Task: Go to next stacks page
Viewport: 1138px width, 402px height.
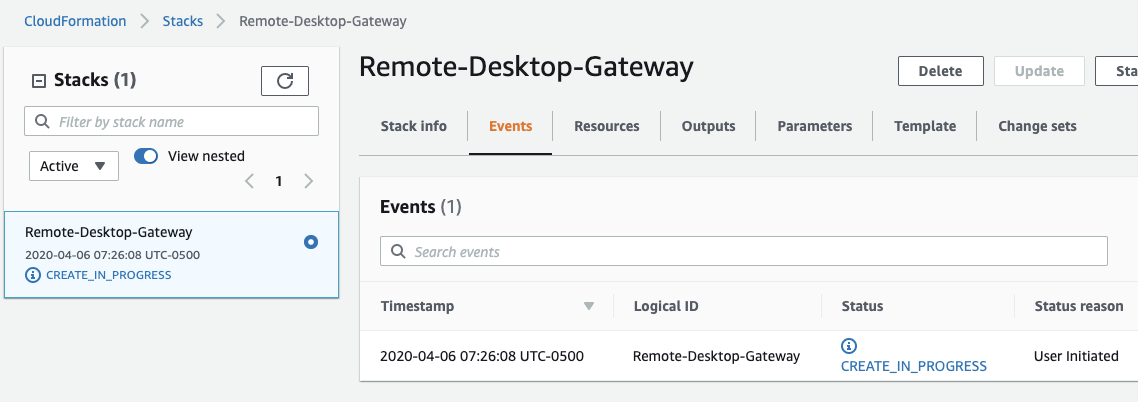Action: pyautogui.click(x=308, y=181)
